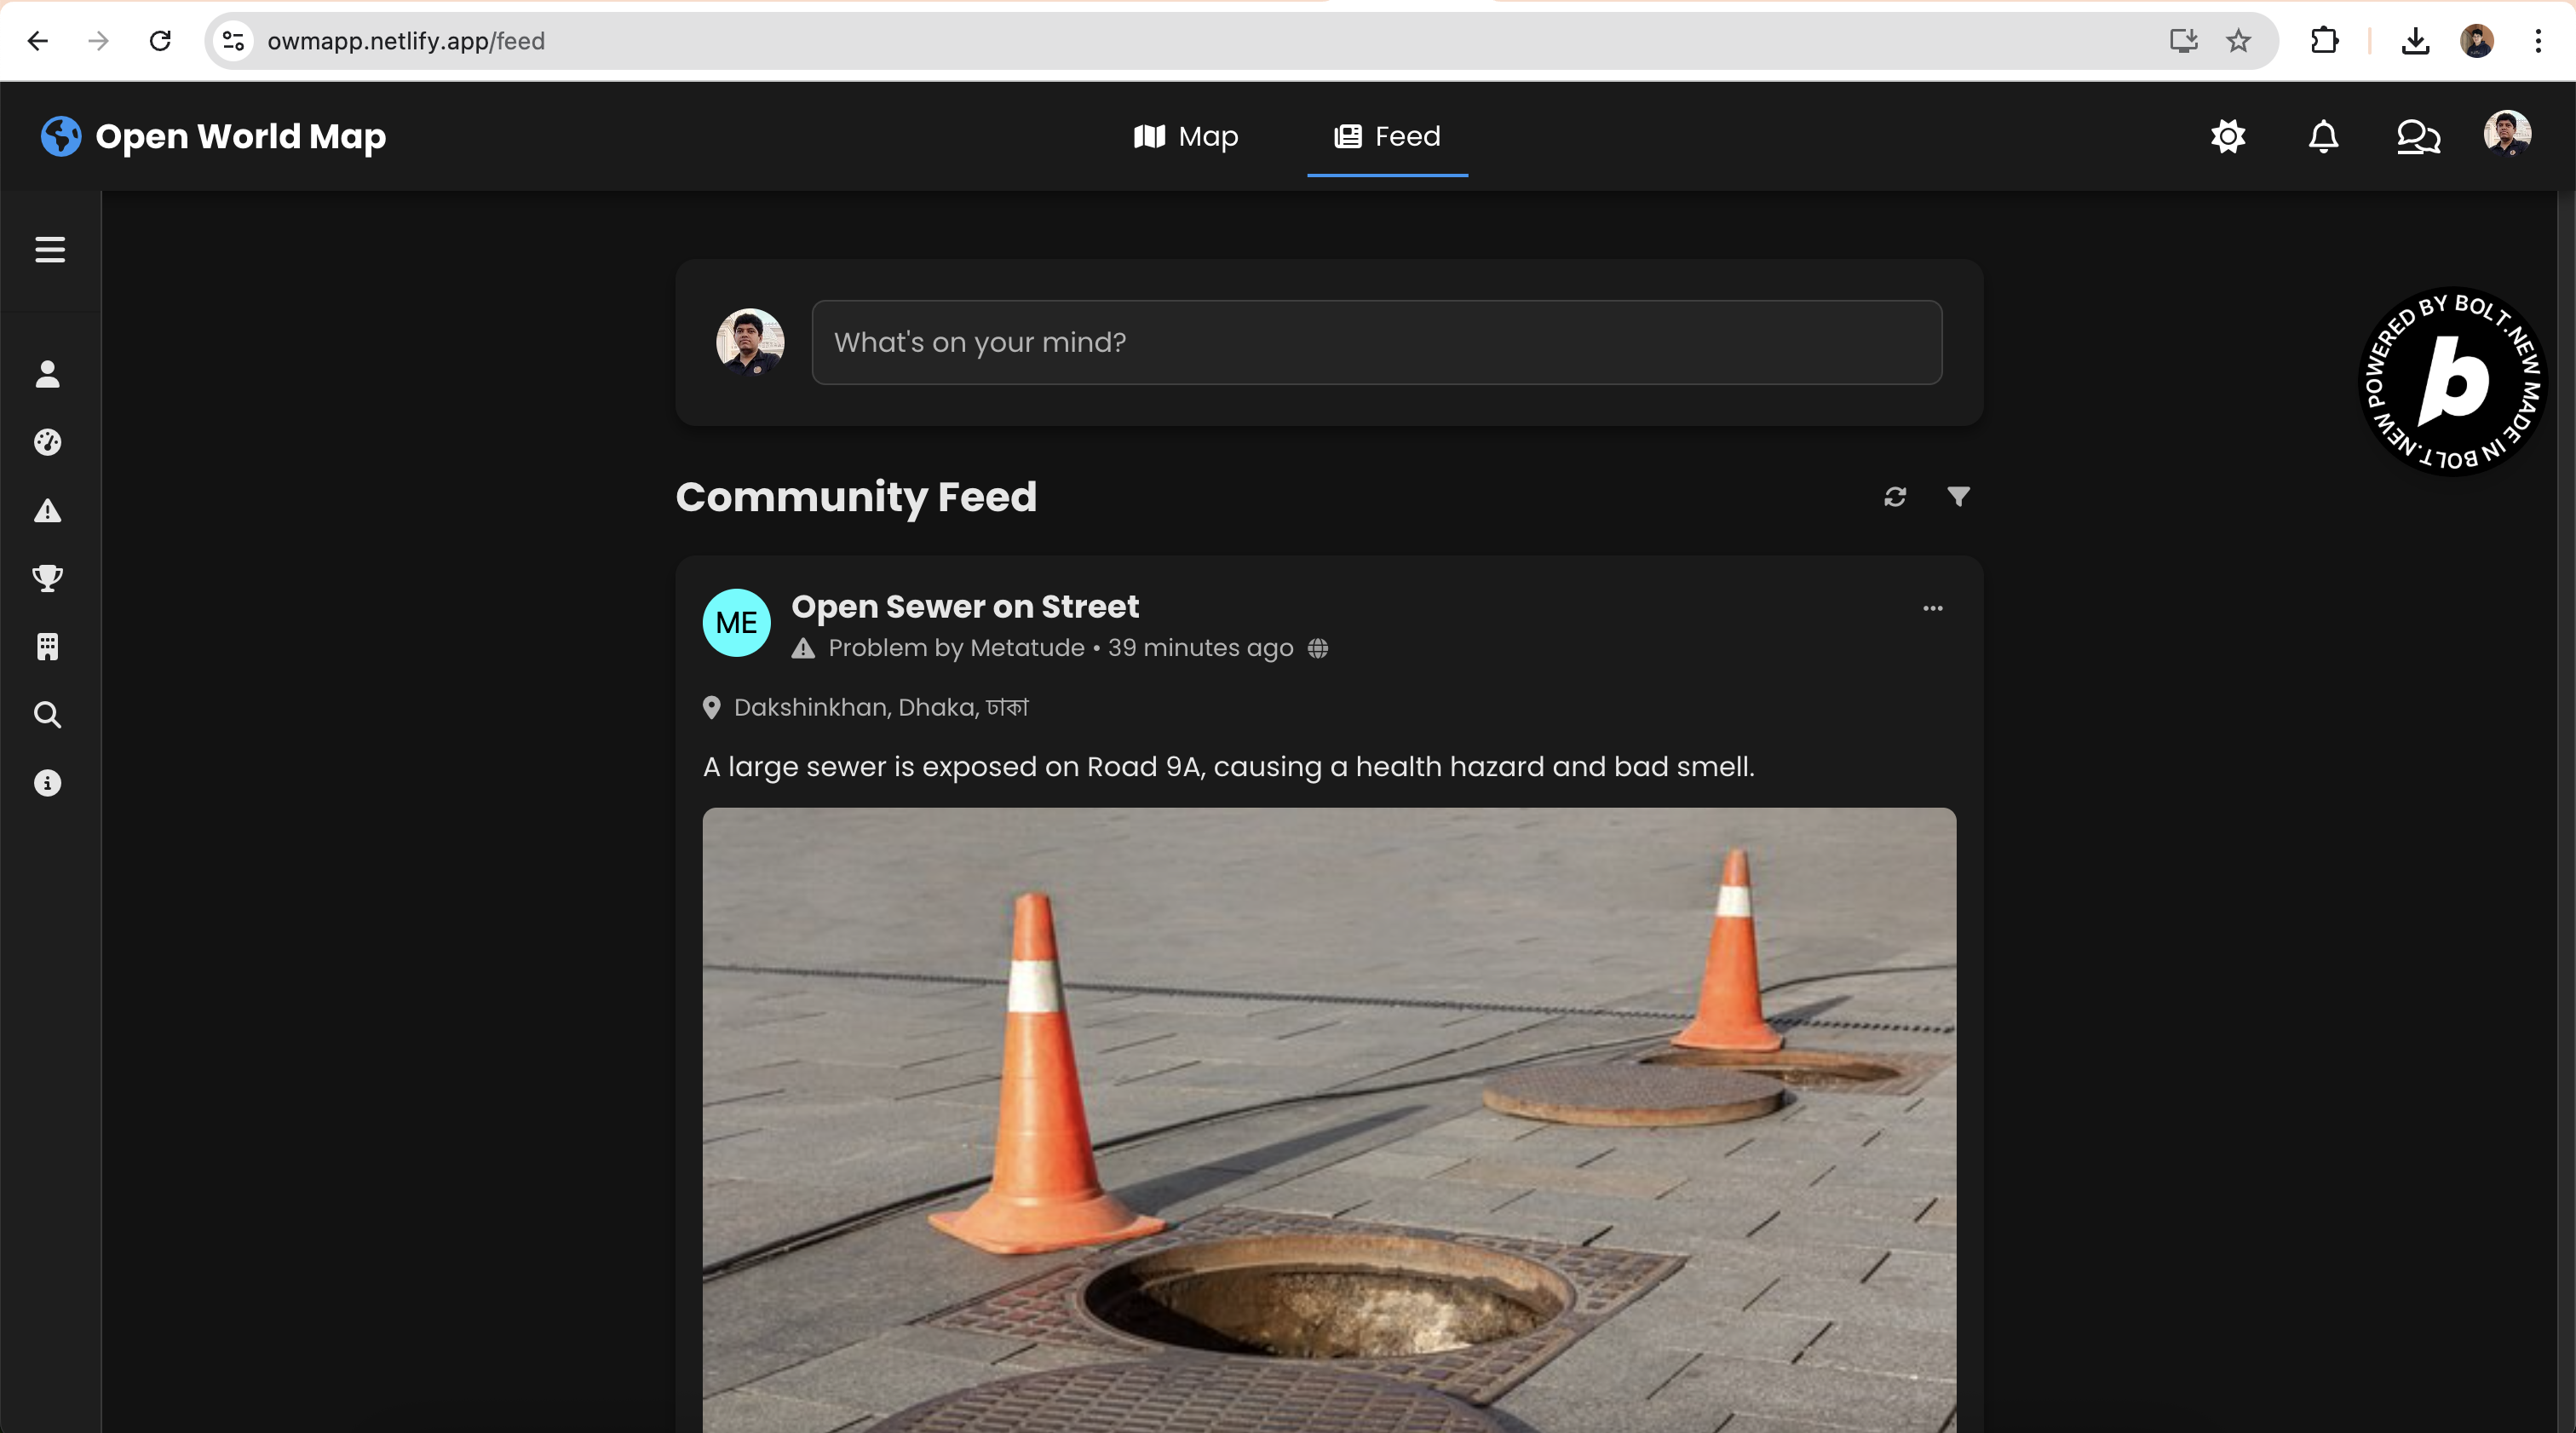2576x1433 pixels.
Task: Open the trophy leaderboard icon
Action: (x=48, y=578)
